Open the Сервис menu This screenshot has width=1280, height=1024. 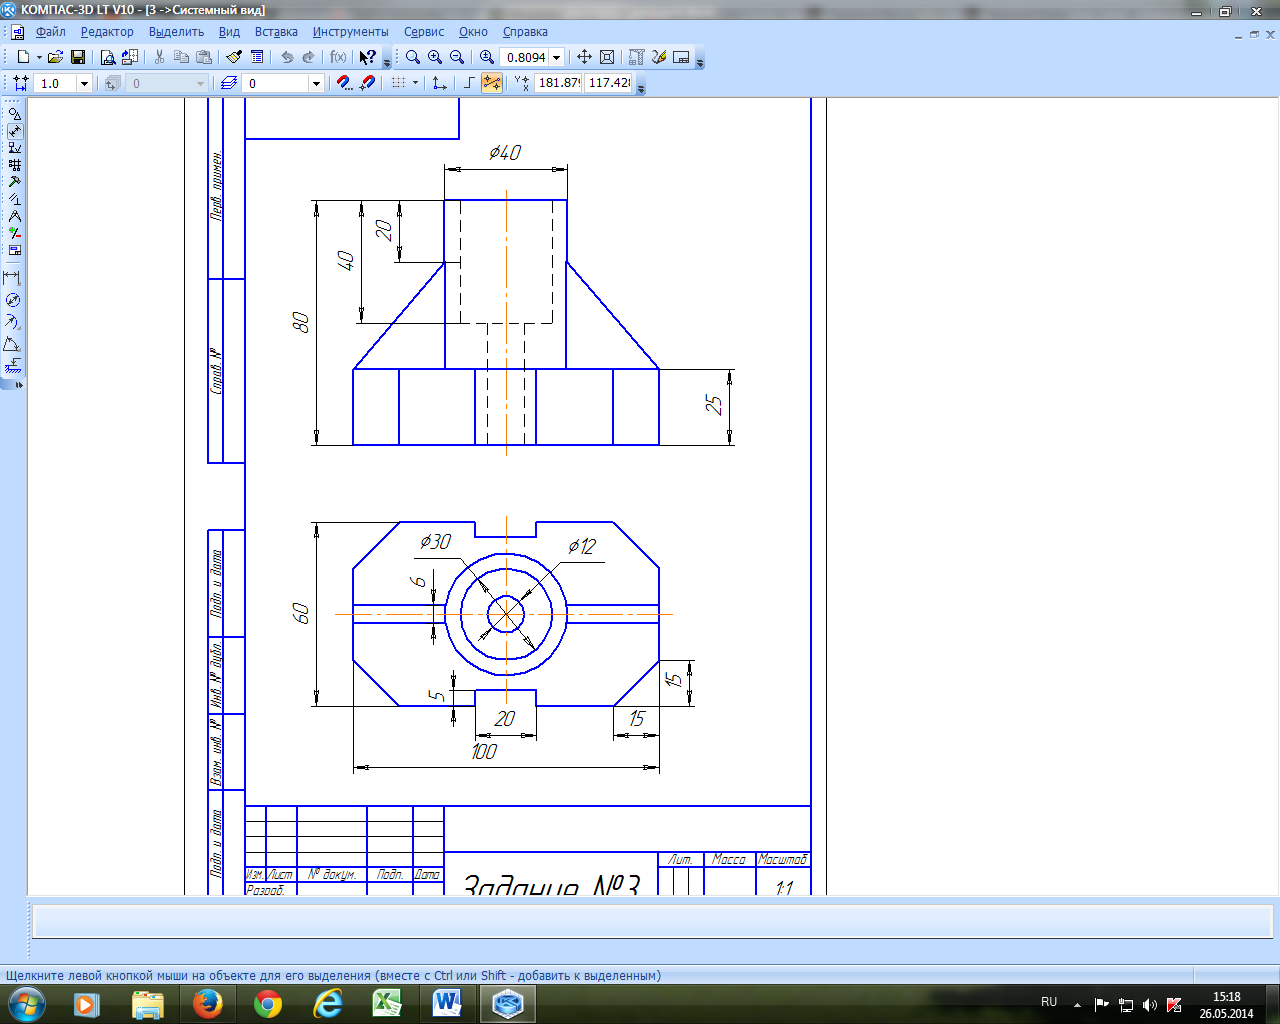coord(424,32)
